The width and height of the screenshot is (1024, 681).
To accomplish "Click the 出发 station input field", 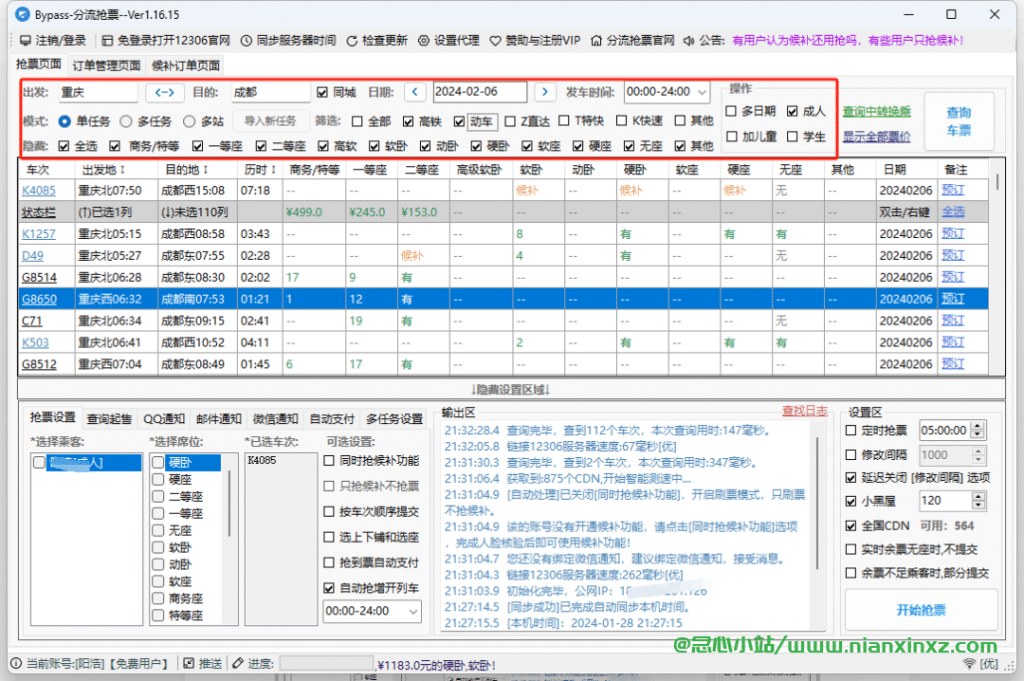I will pos(98,92).
